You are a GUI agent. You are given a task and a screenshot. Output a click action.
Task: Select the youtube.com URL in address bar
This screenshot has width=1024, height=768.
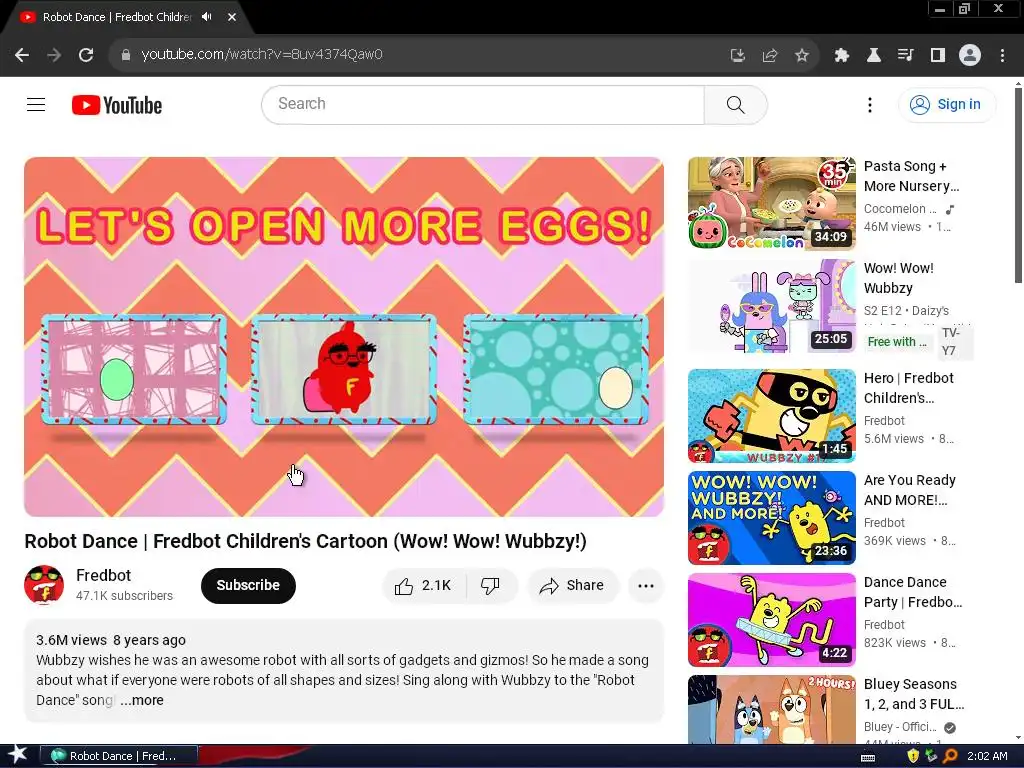(262, 54)
